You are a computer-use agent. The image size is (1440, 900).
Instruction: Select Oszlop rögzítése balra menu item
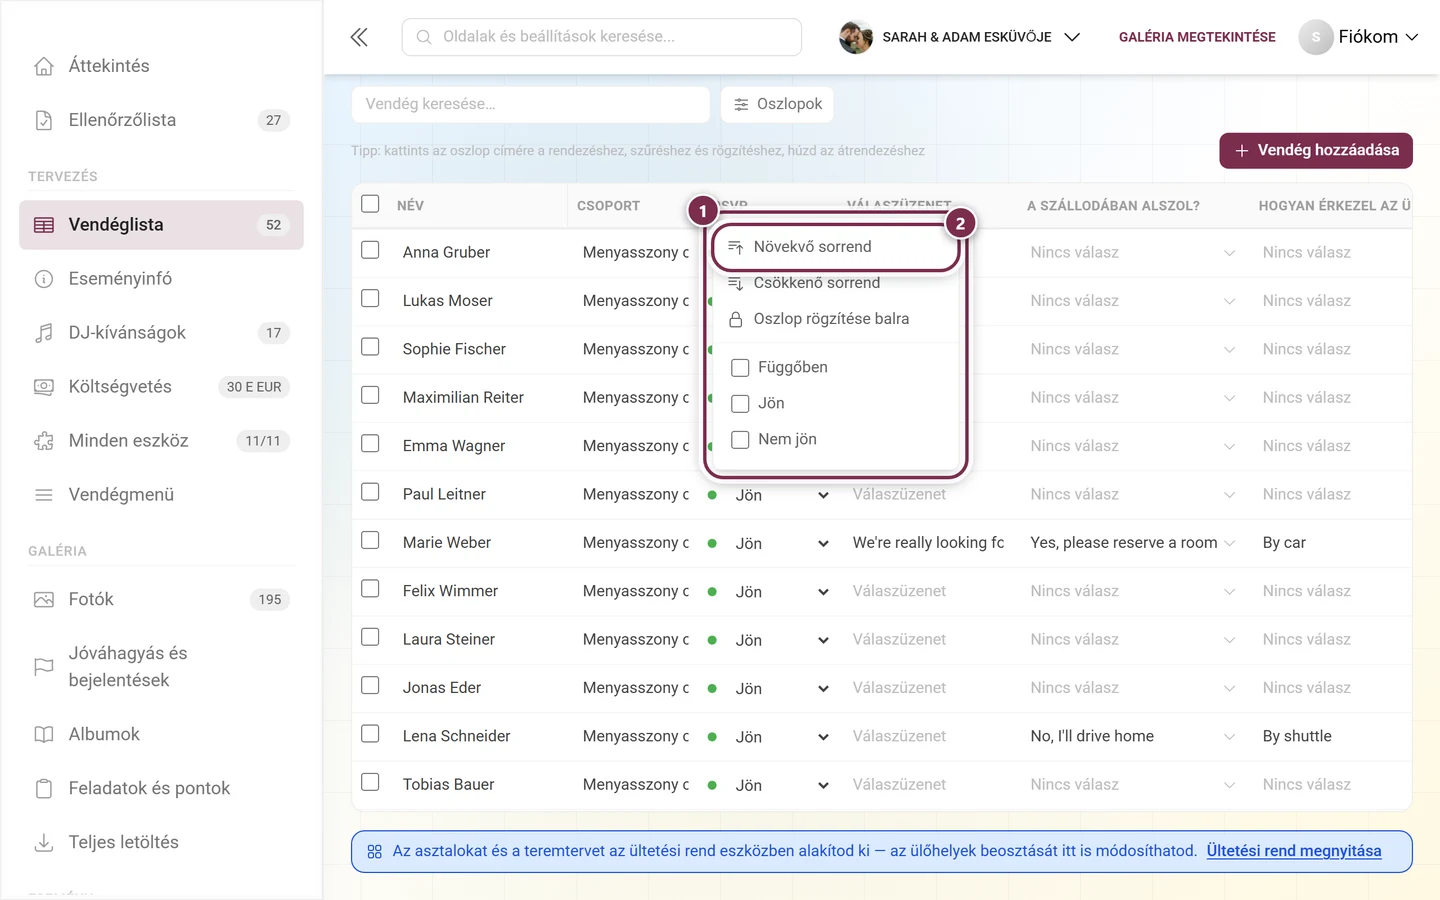[836, 319]
